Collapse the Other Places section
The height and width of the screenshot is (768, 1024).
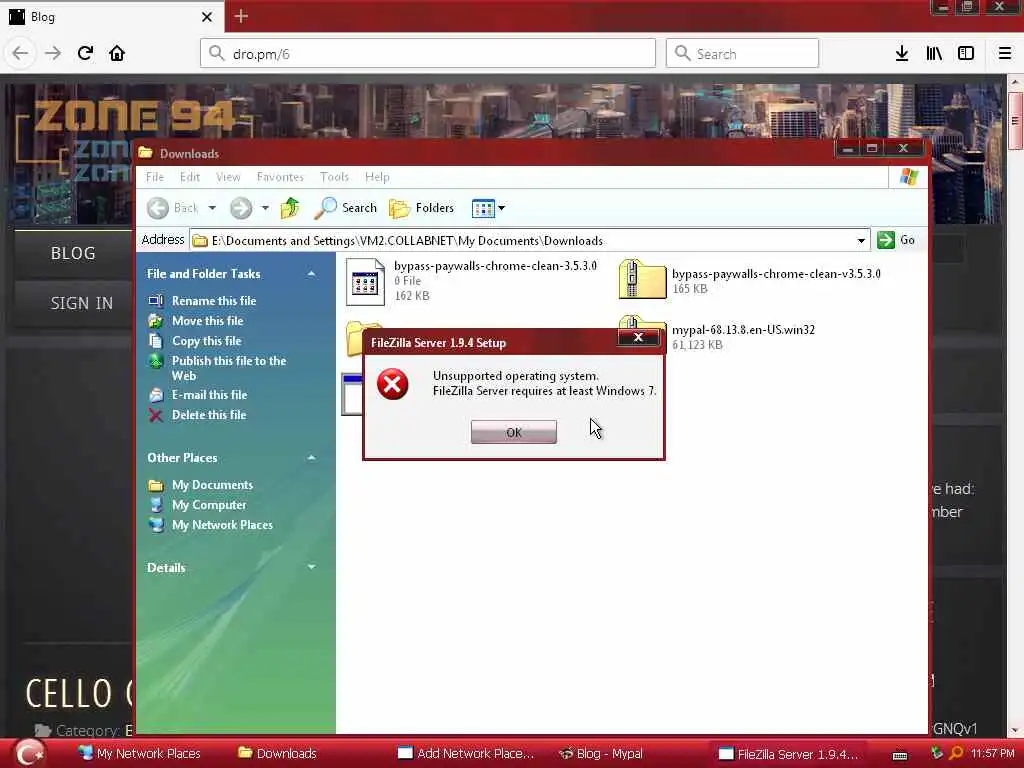[x=312, y=458]
